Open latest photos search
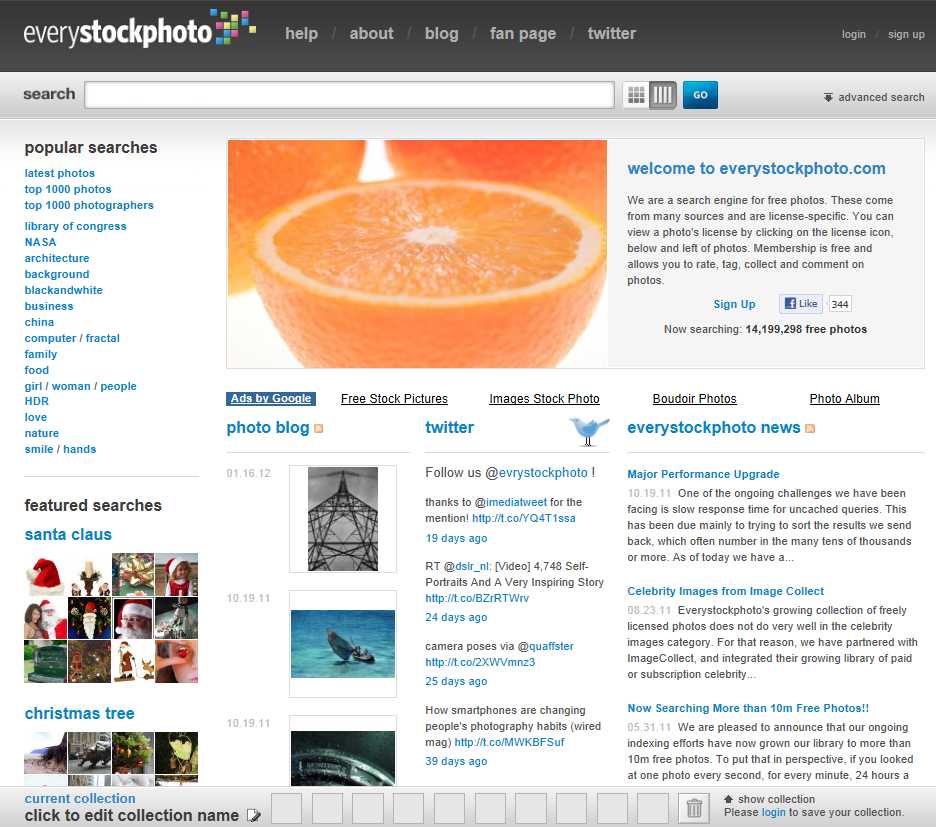The image size is (936, 827). point(60,173)
